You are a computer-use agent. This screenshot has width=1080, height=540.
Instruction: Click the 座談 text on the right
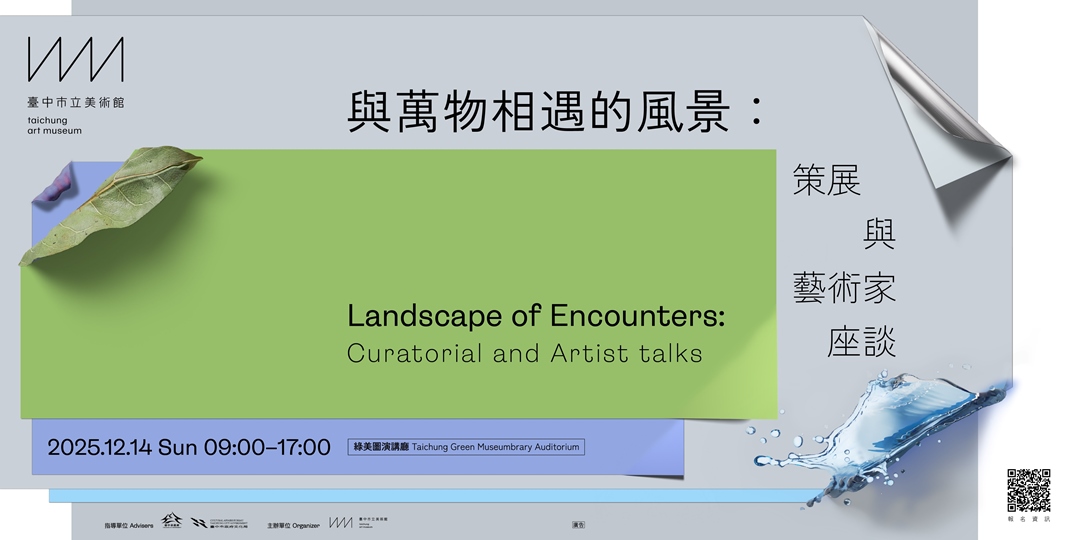[x=861, y=342]
